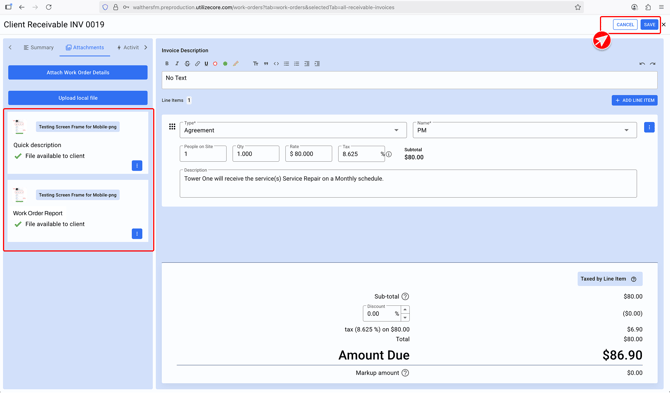Open text size option in editor
The height and width of the screenshot is (393, 670).
(x=256, y=64)
